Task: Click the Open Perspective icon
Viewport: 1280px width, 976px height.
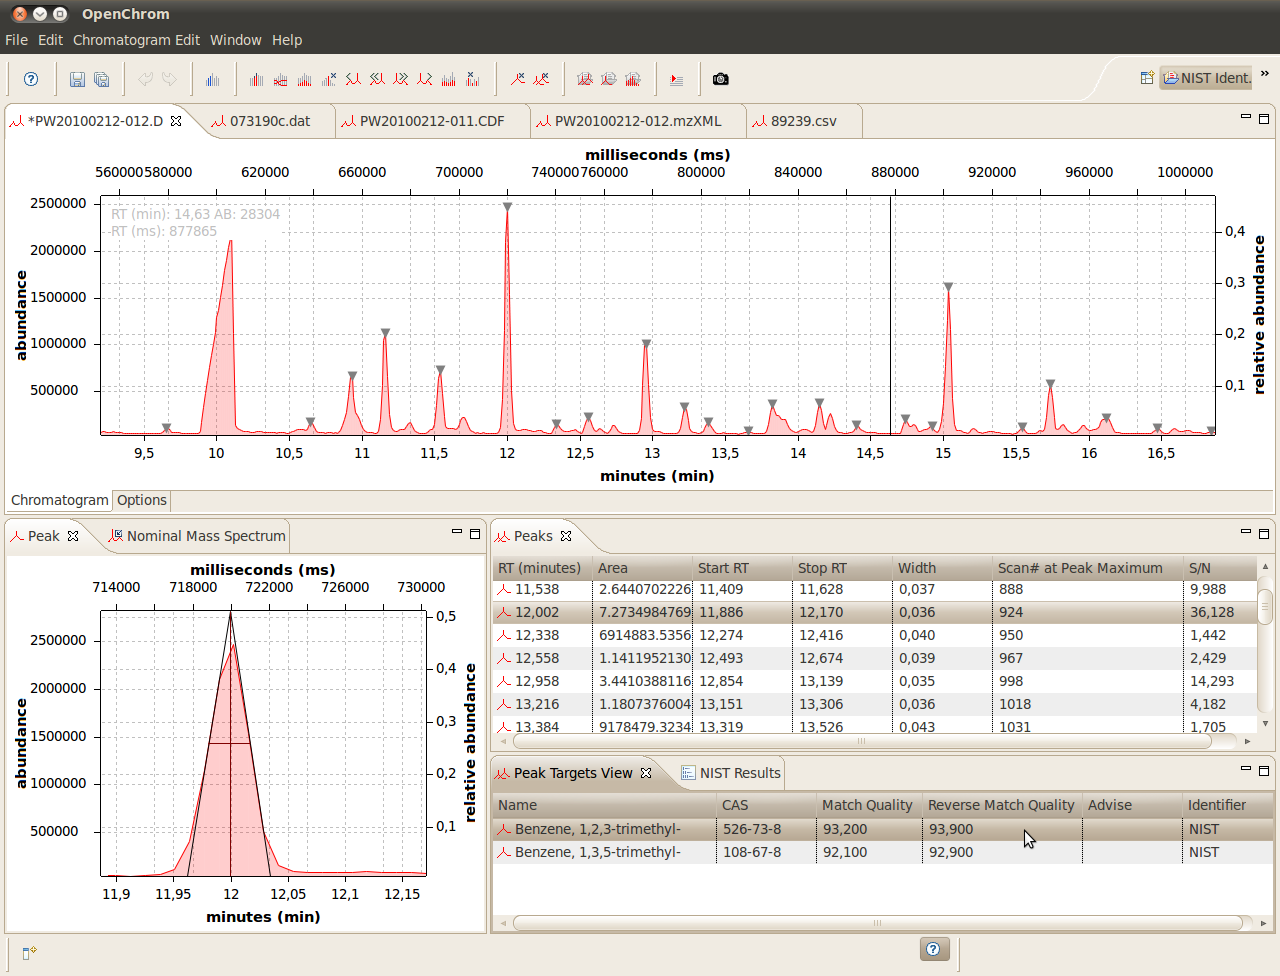Action: (1147, 78)
